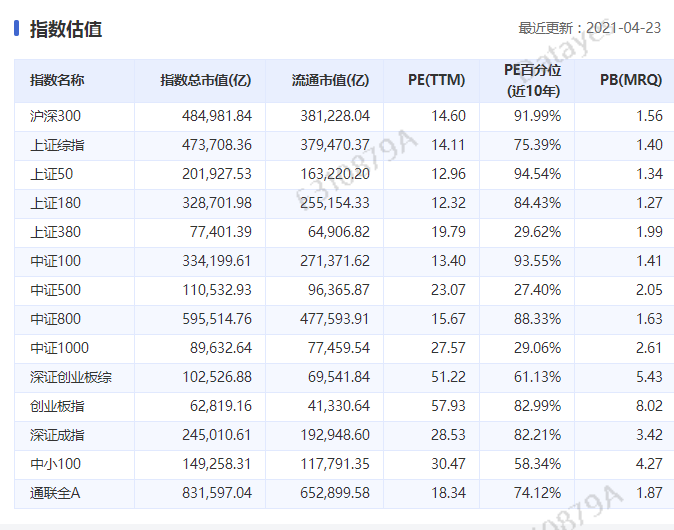674x530 pixels.
Task: Click the 指数名称 column header
Action: [x=57, y=81]
